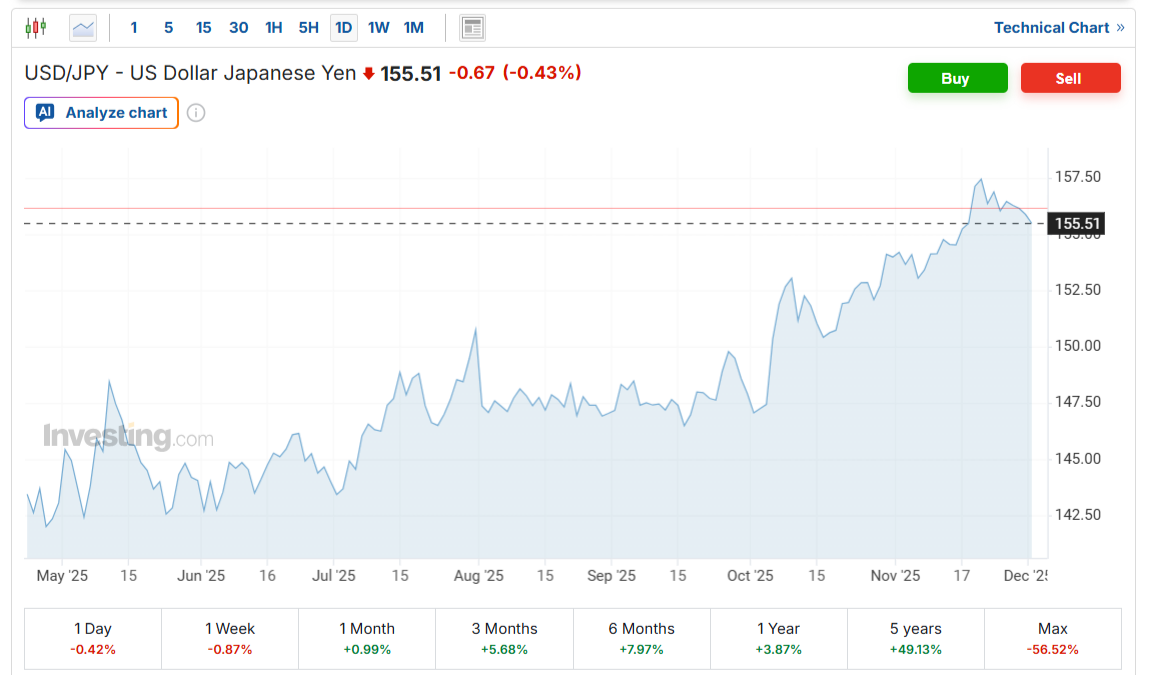Select the 1 Week performance tab
Viewport: 1157px width, 675px height.
[229, 637]
